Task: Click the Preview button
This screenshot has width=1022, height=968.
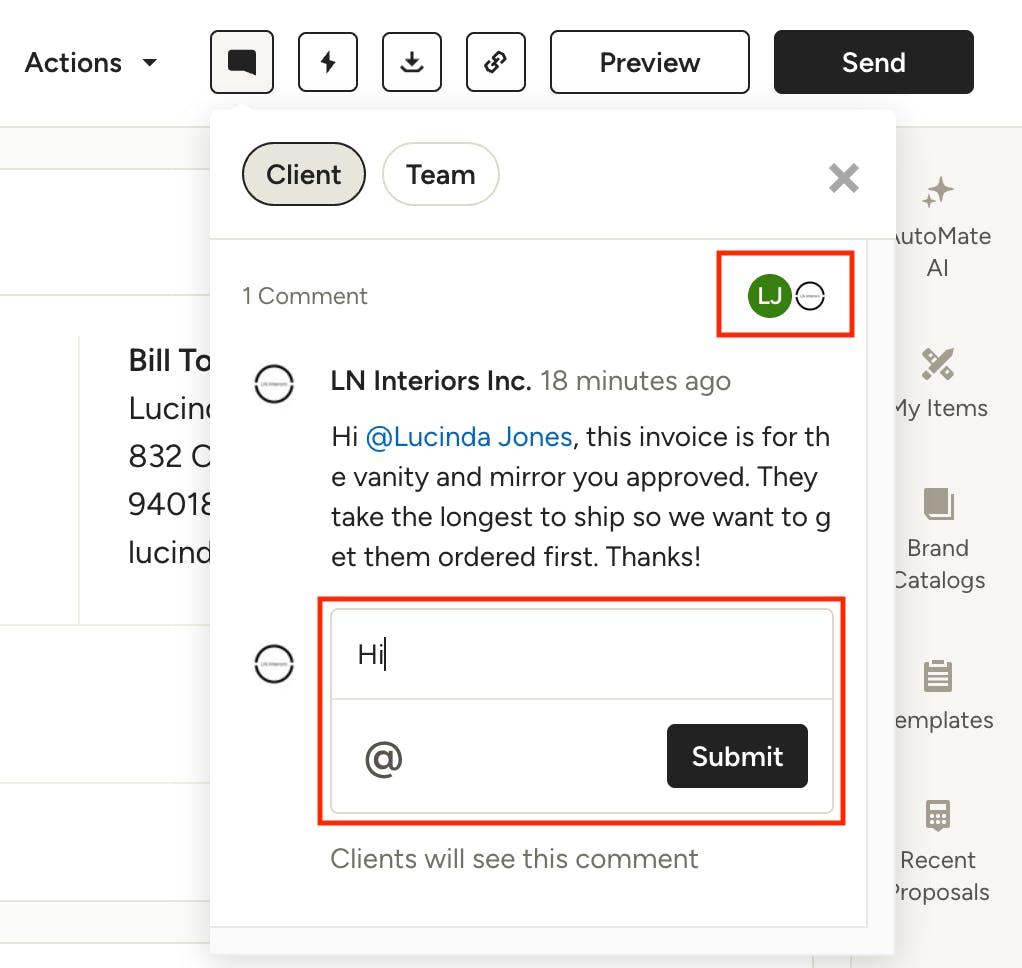Action: pos(649,62)
